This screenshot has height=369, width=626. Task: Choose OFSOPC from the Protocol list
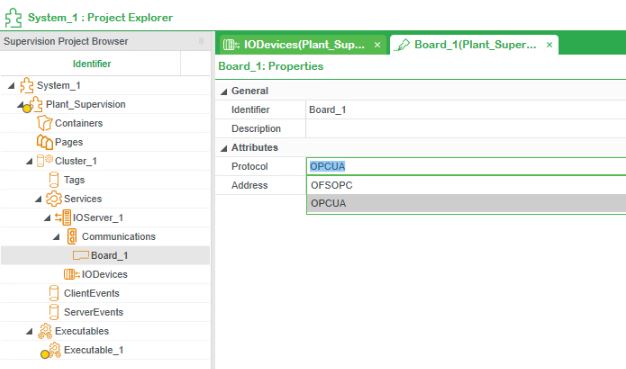pyautogui.click(x=466, y=185)
